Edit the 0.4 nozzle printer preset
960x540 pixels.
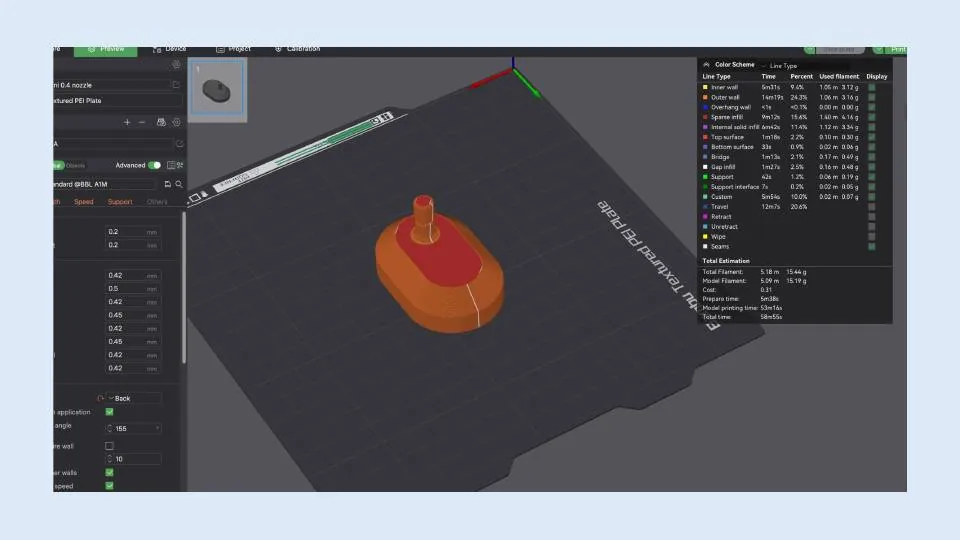pyautogui.click(x=176, y=84)
